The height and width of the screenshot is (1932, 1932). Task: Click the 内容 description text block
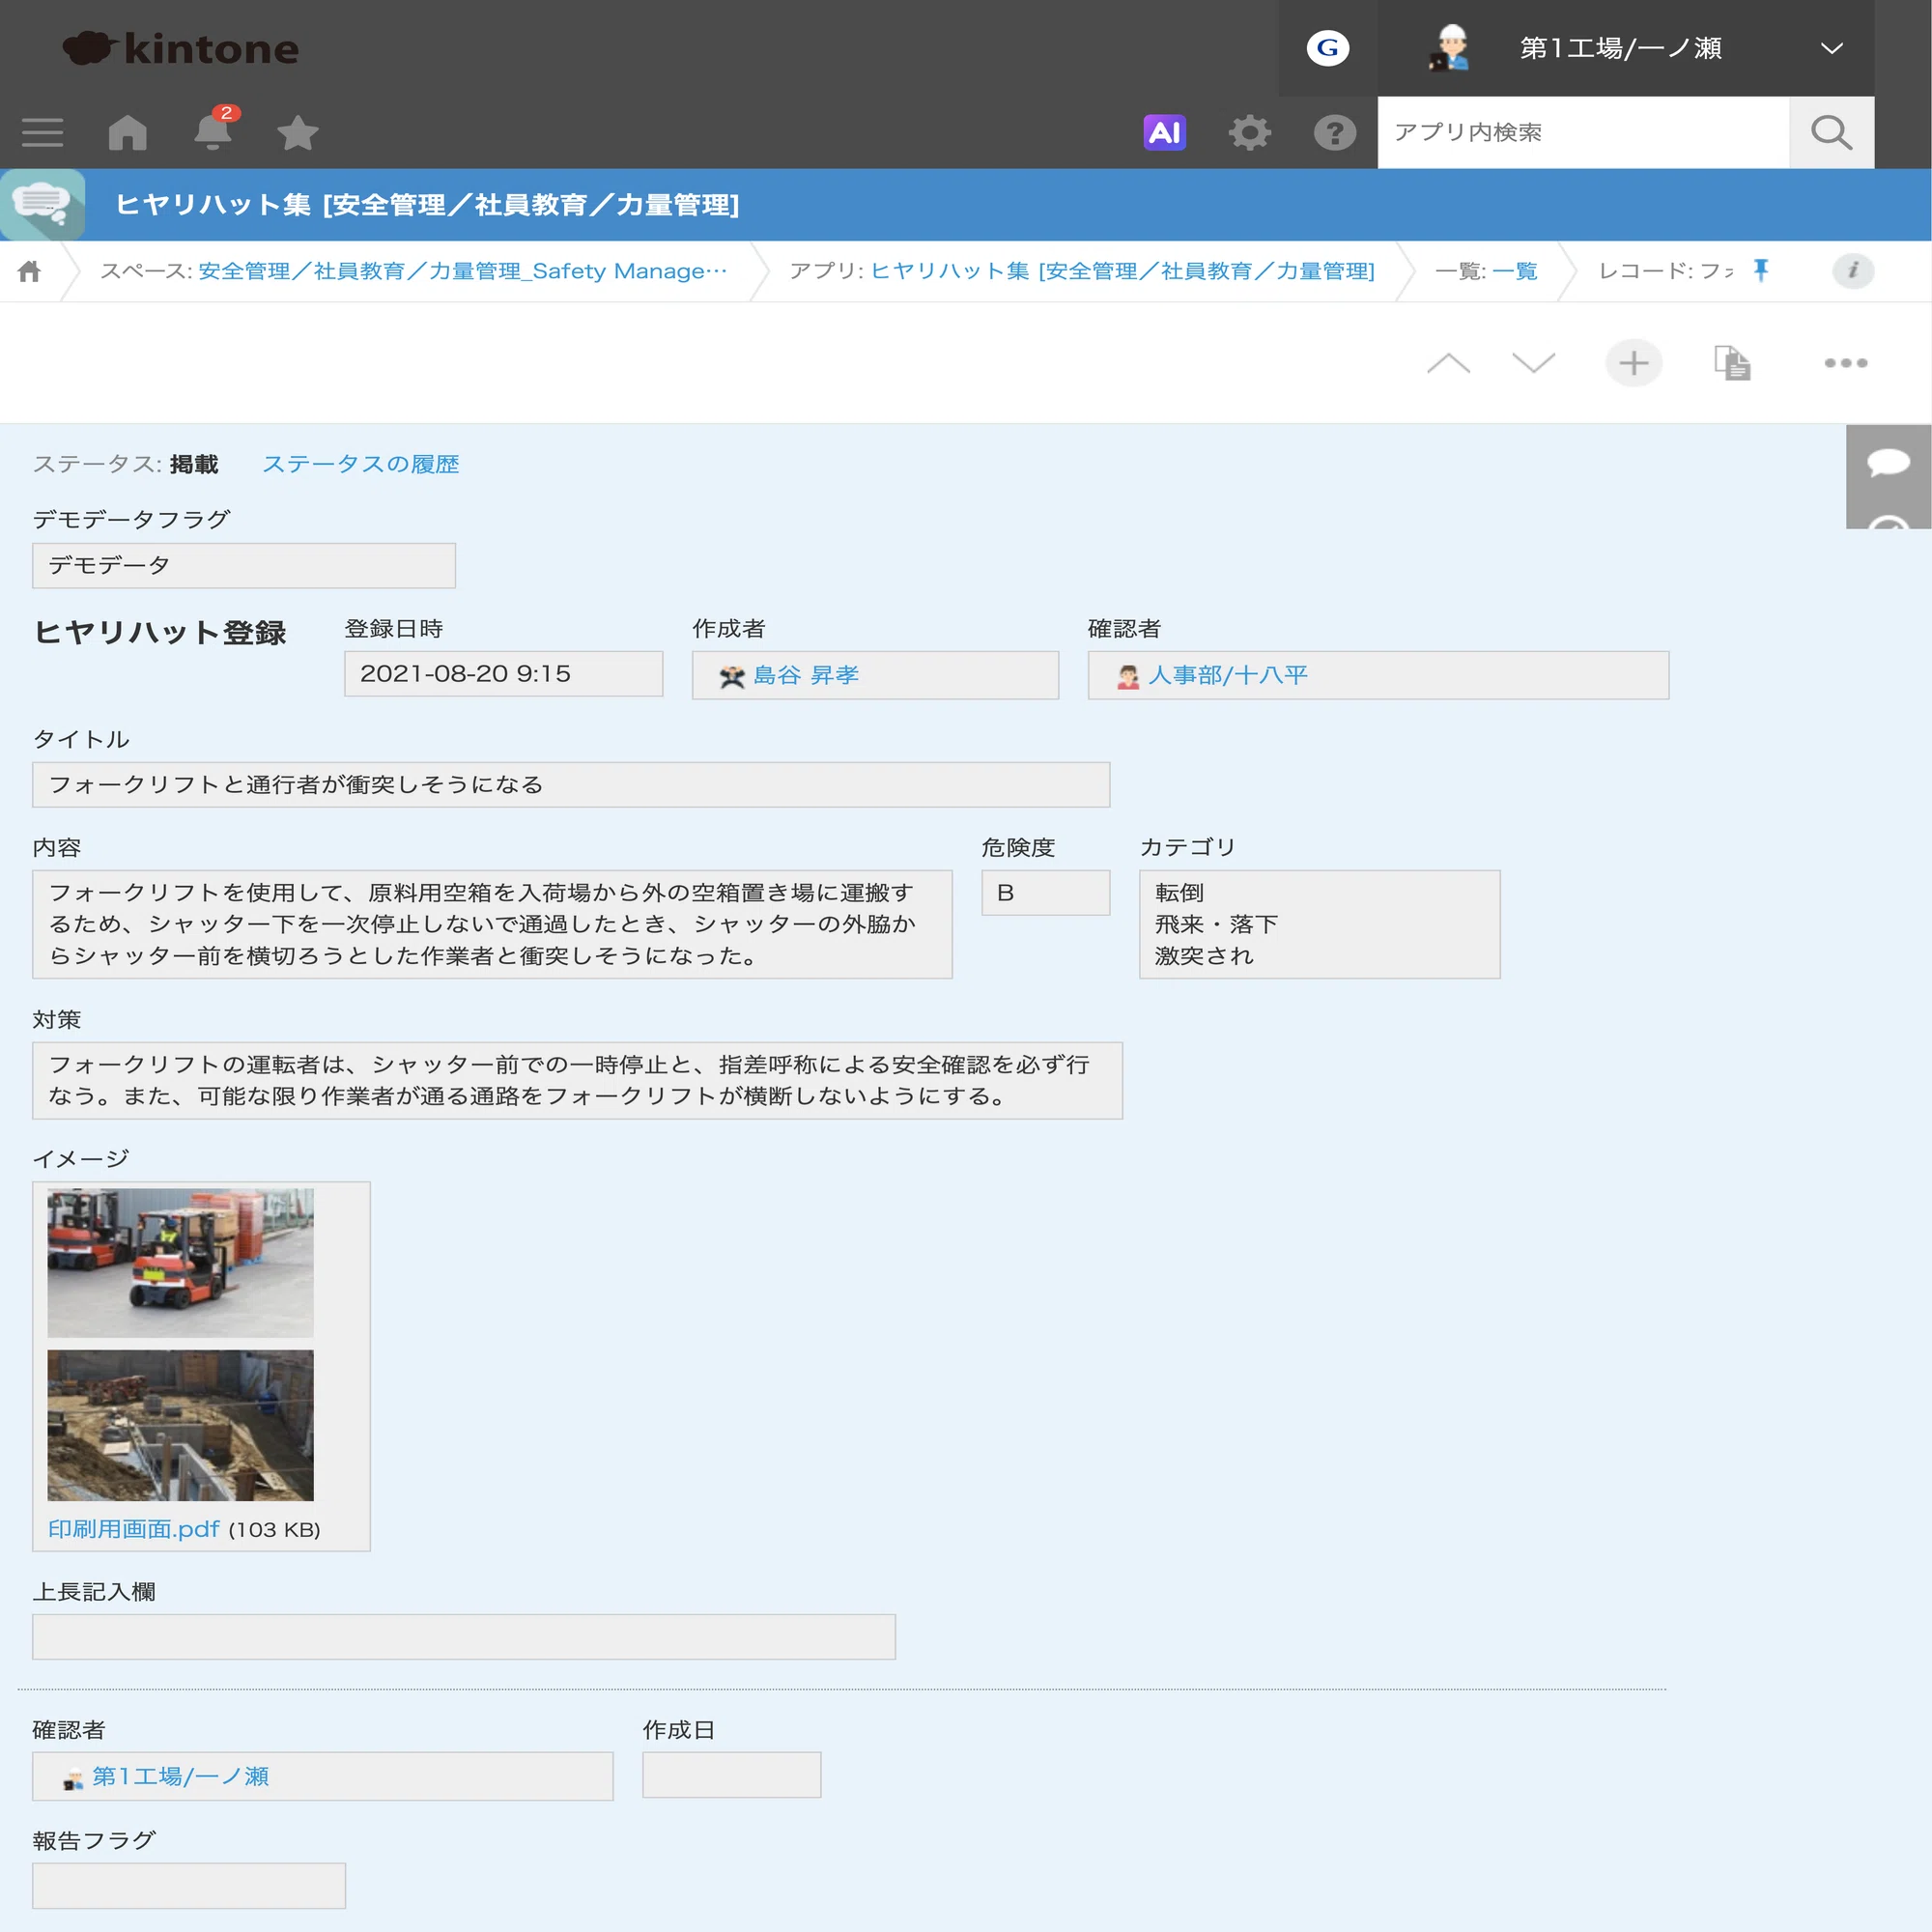(x=492, y=924)
